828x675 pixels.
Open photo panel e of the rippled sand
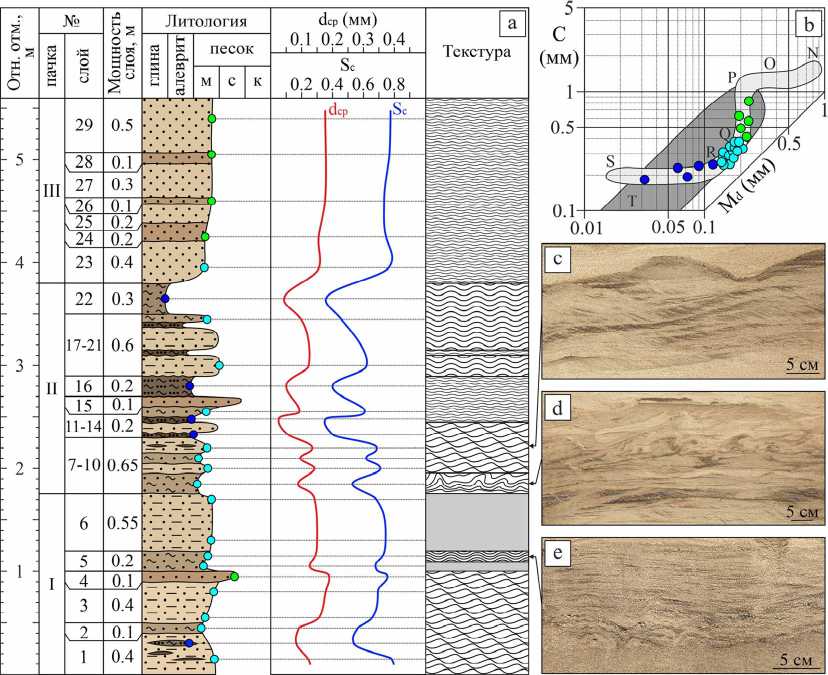tap(683, 604)
